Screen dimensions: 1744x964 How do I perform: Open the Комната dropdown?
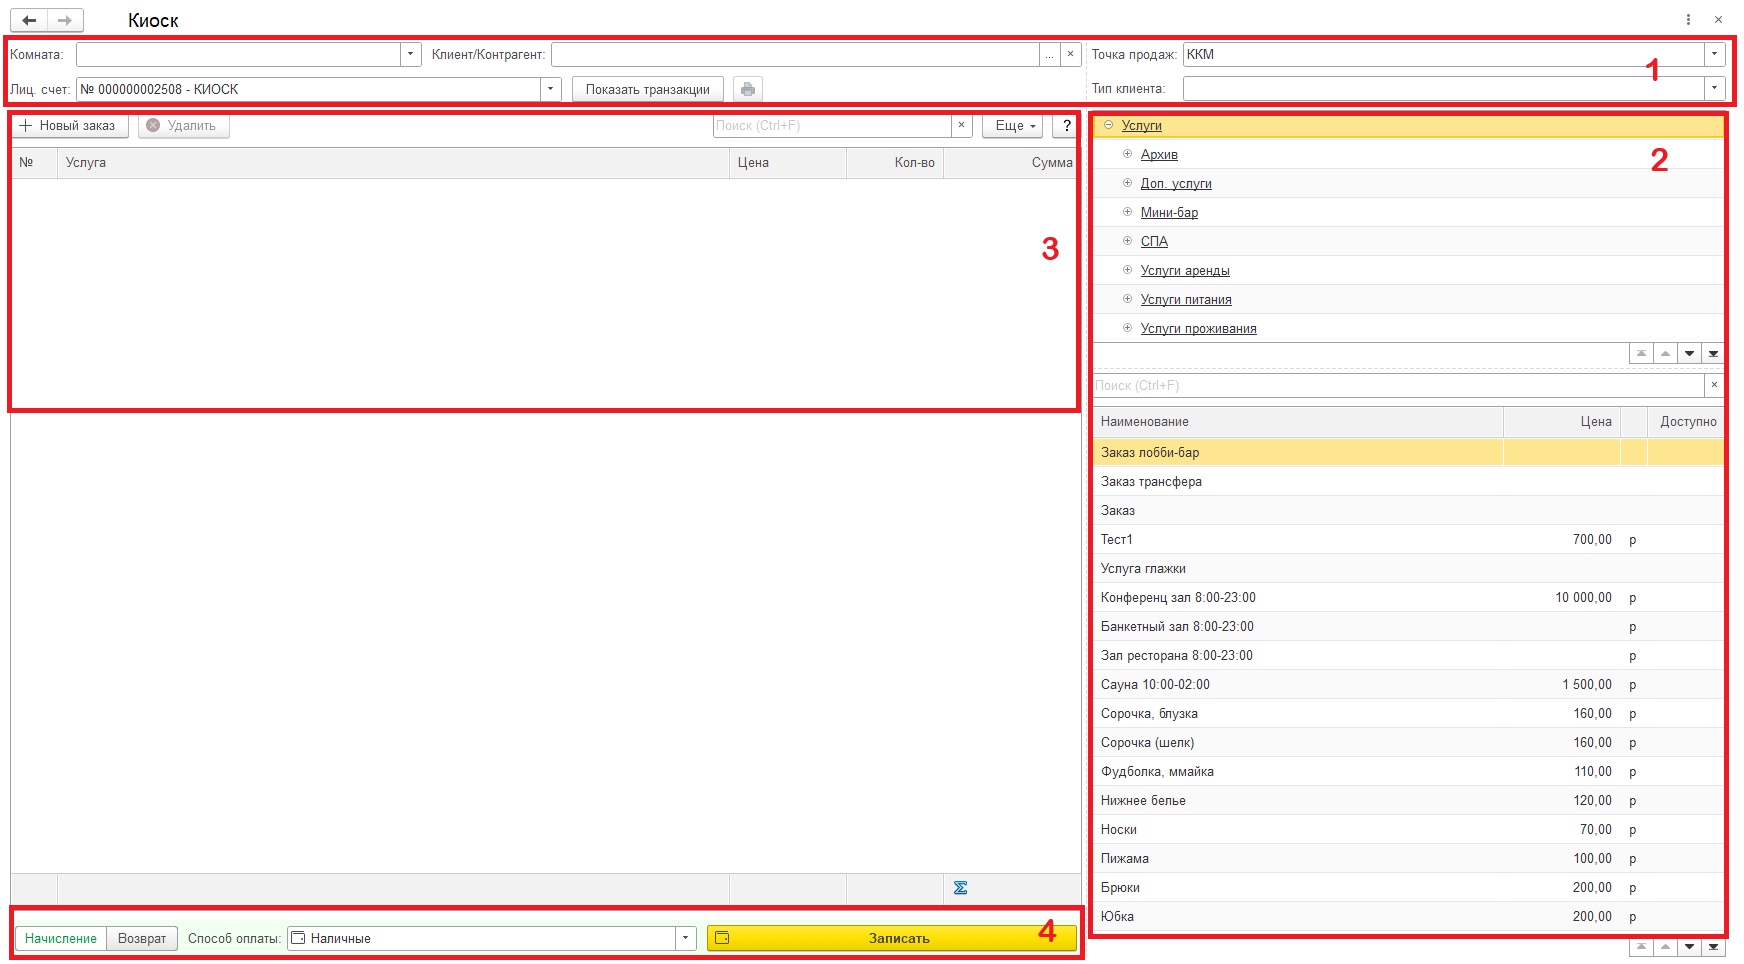pos(410,54)
